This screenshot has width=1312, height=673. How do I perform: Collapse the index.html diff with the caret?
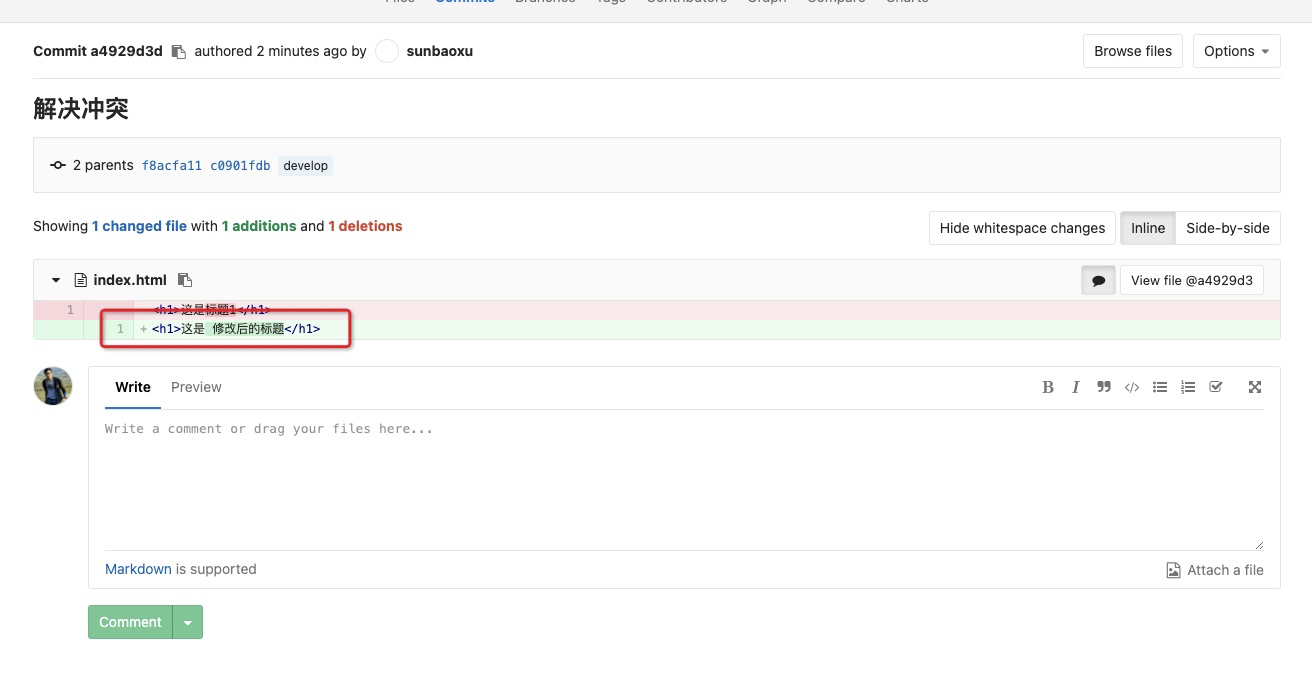pyautogui.click(x=56, y=281)
